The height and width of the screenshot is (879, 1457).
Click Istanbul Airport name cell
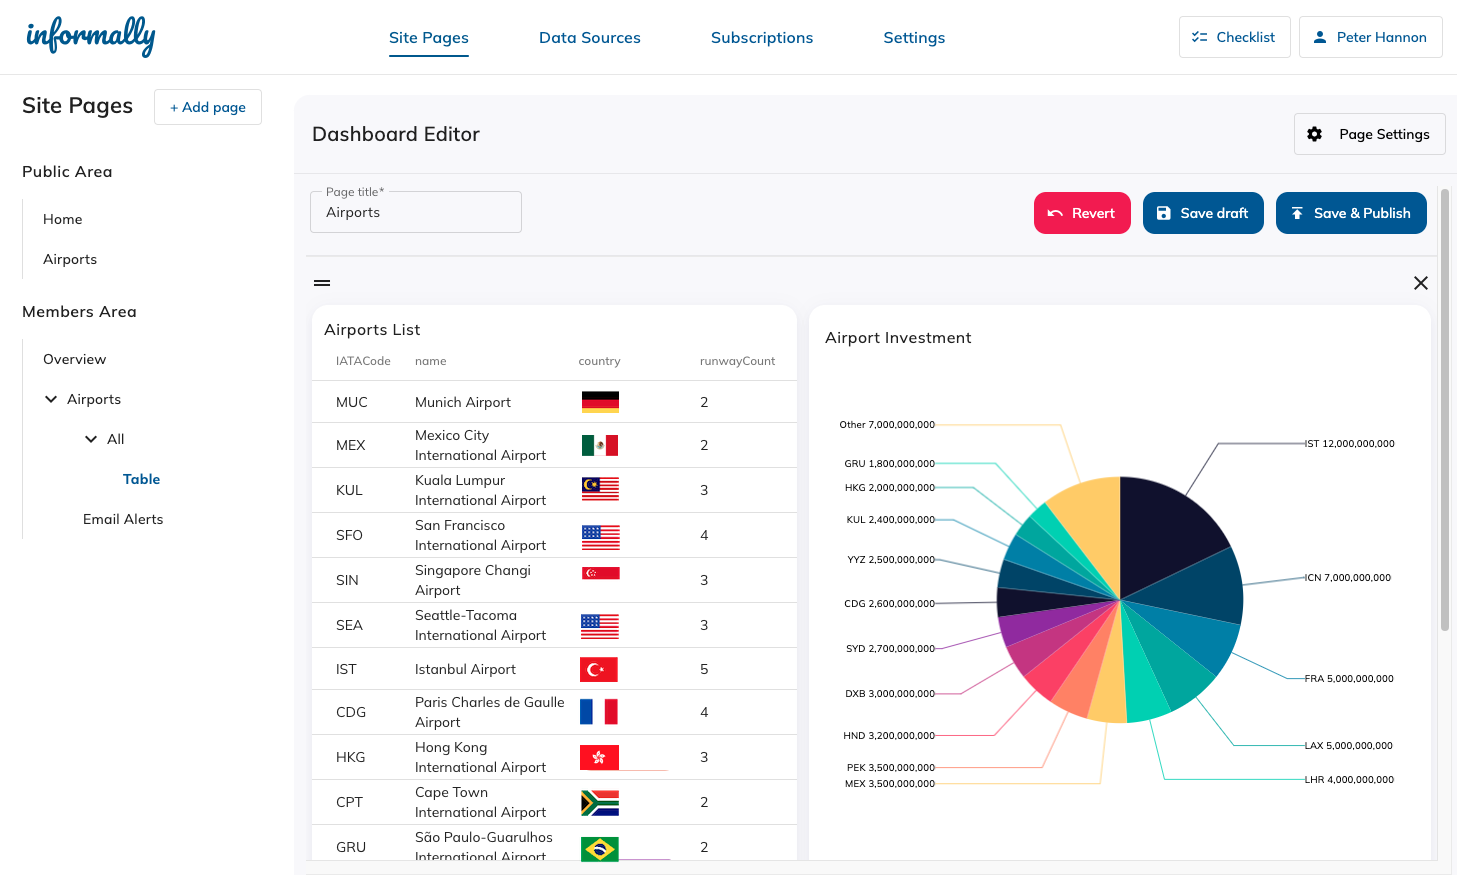point(465,669)
